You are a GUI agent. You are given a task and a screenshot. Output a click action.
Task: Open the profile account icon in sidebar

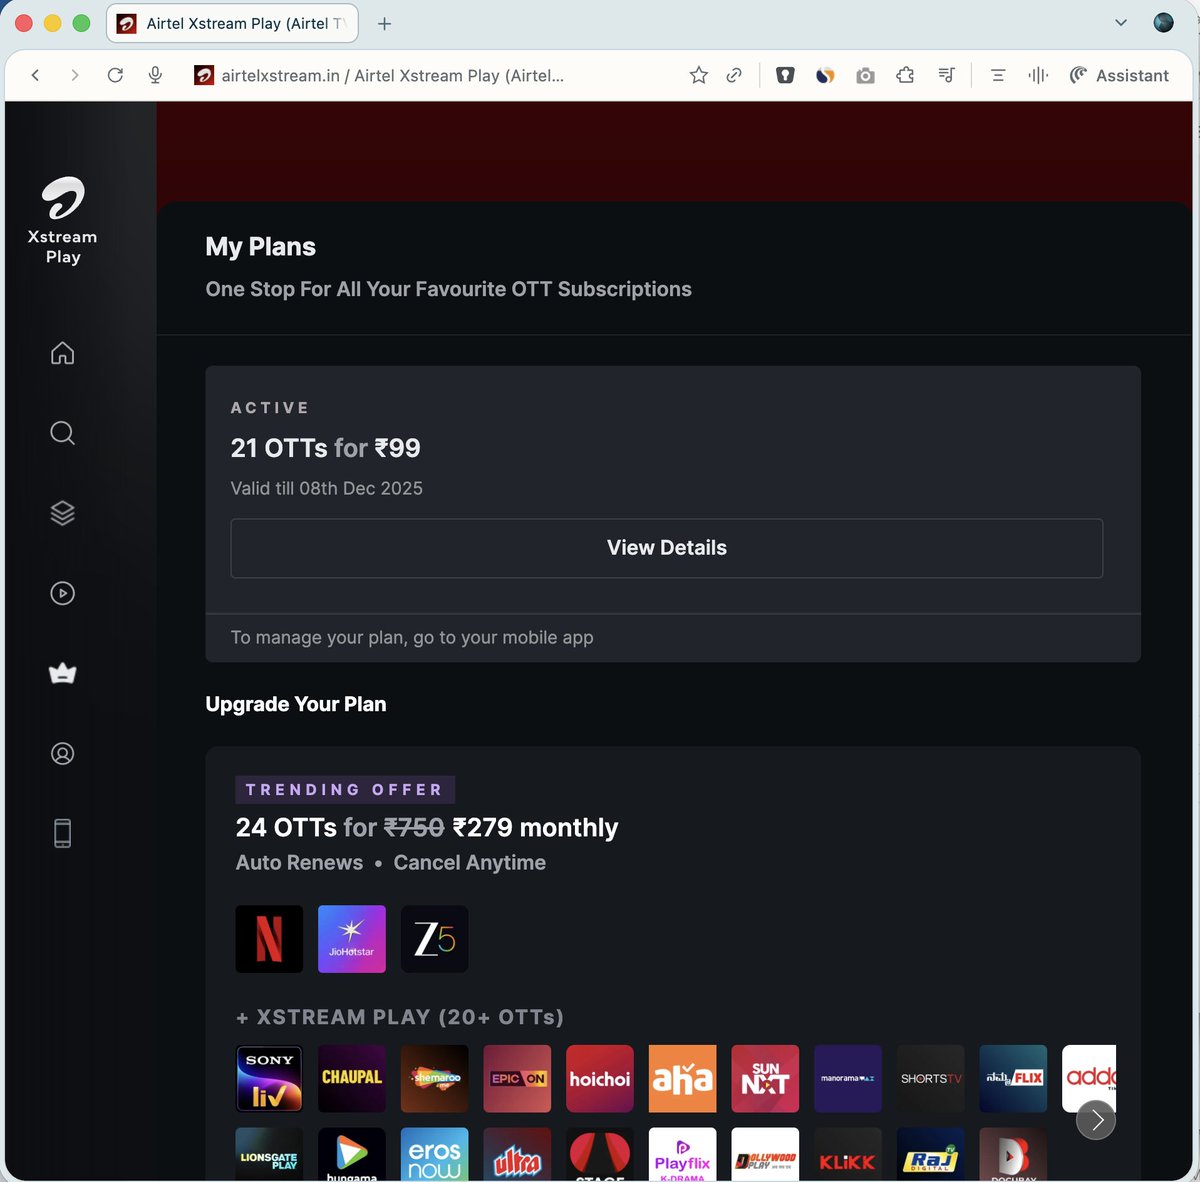(x=62, y=753)
